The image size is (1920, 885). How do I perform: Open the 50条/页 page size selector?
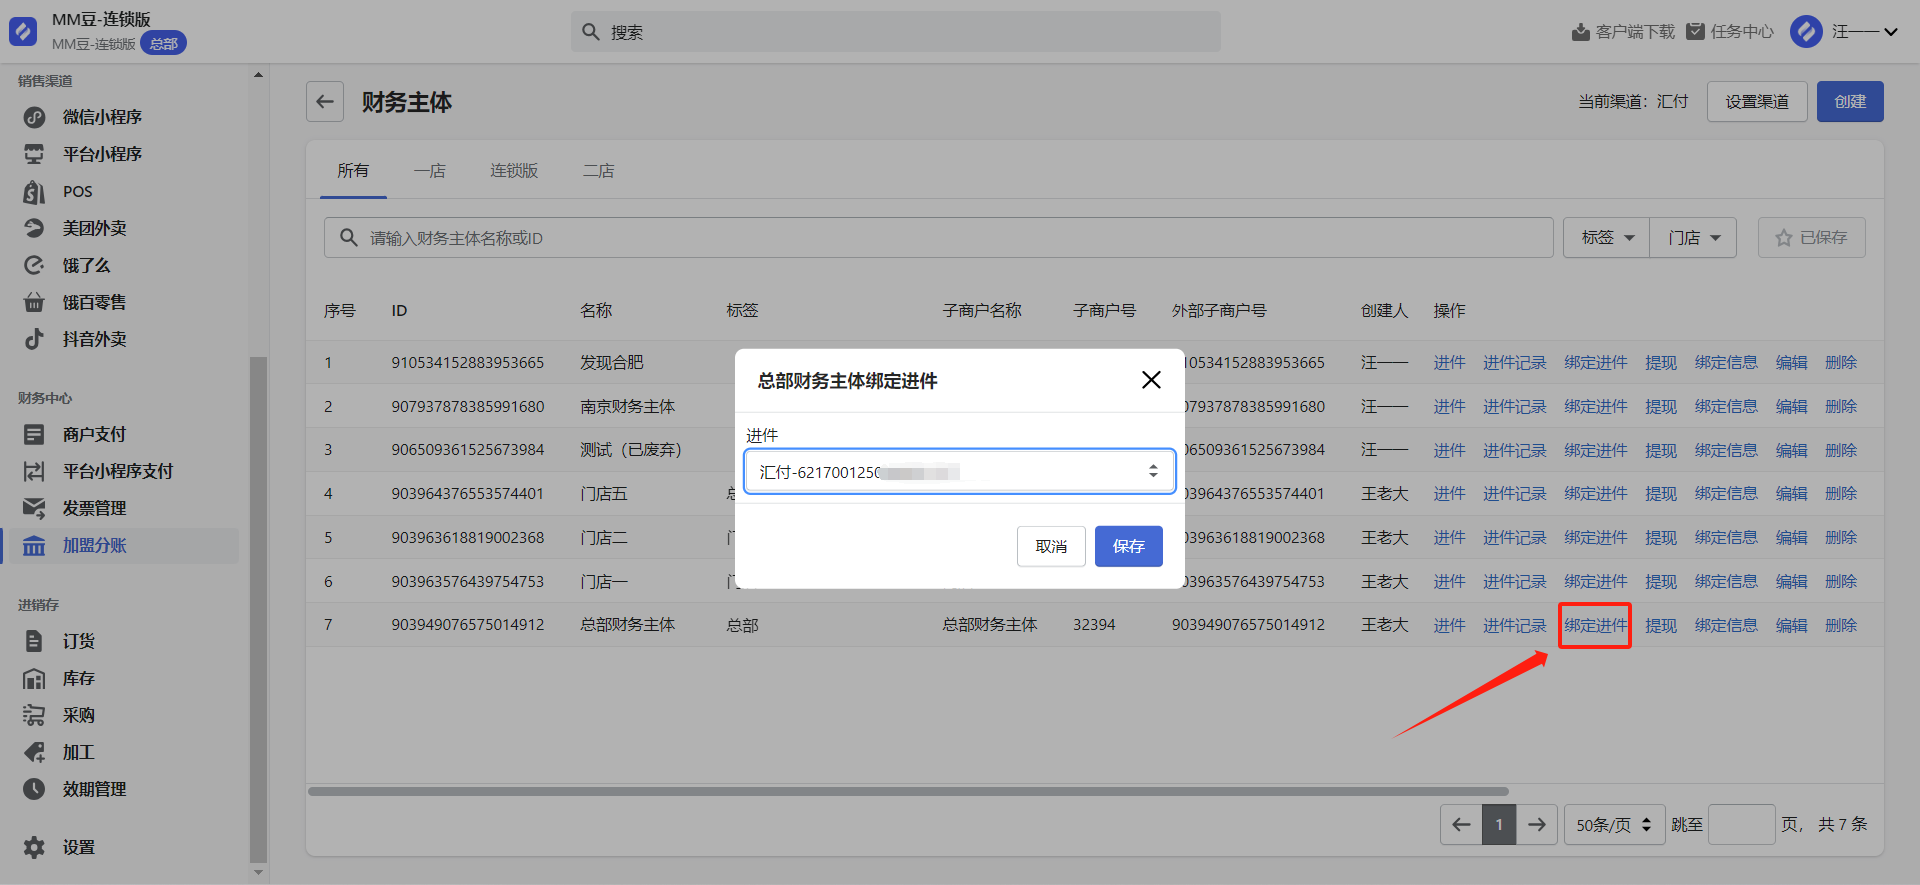tap(1613, 825)
